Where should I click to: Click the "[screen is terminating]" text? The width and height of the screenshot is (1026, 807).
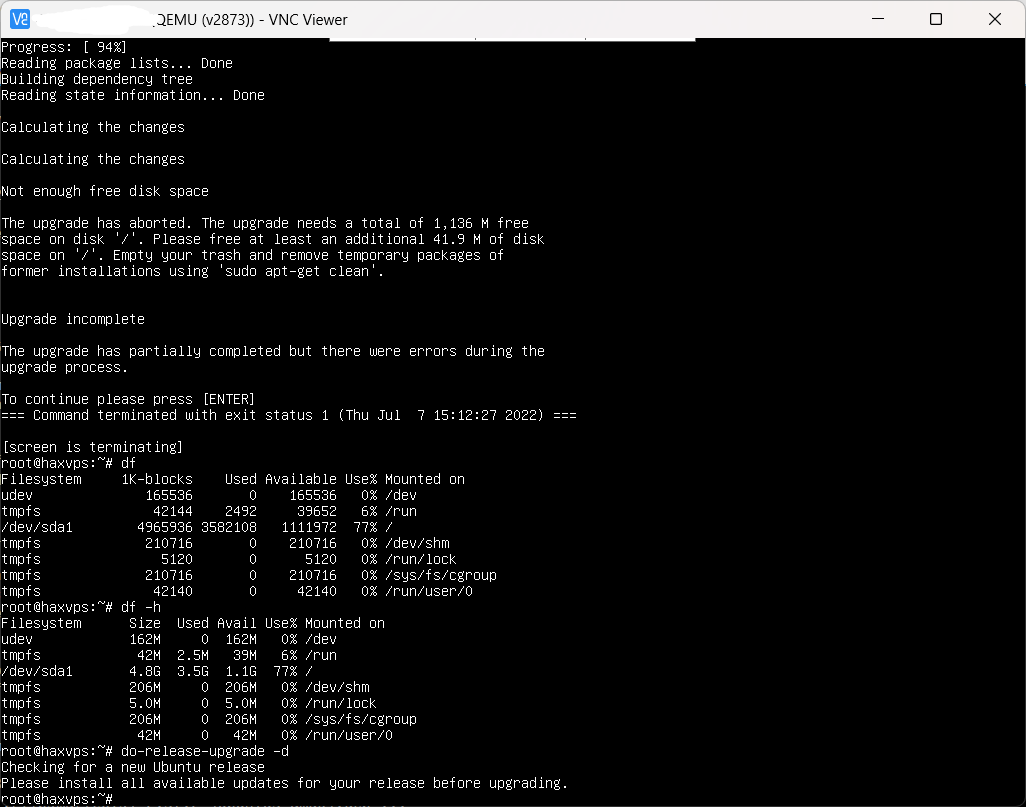tap(93, 447)
